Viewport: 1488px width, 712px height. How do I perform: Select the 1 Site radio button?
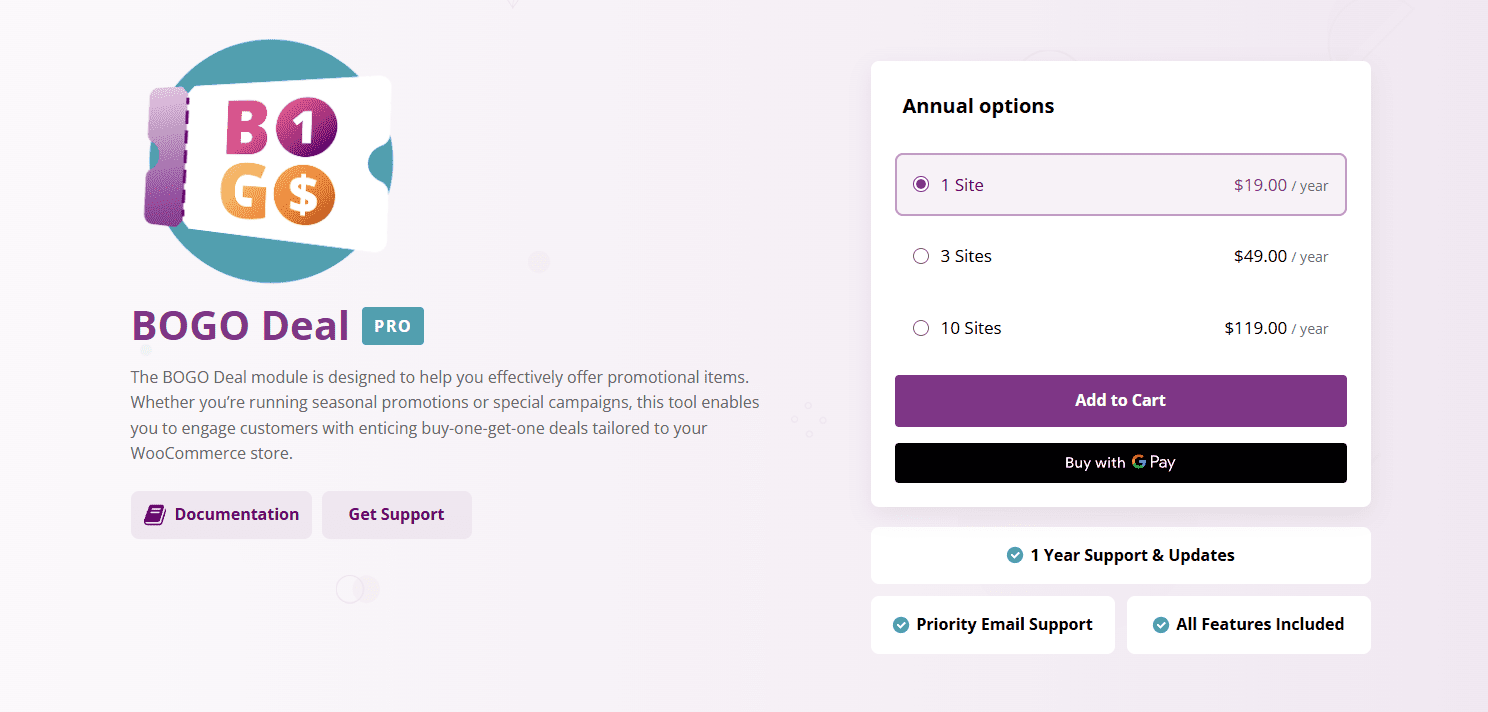(921, 184)
